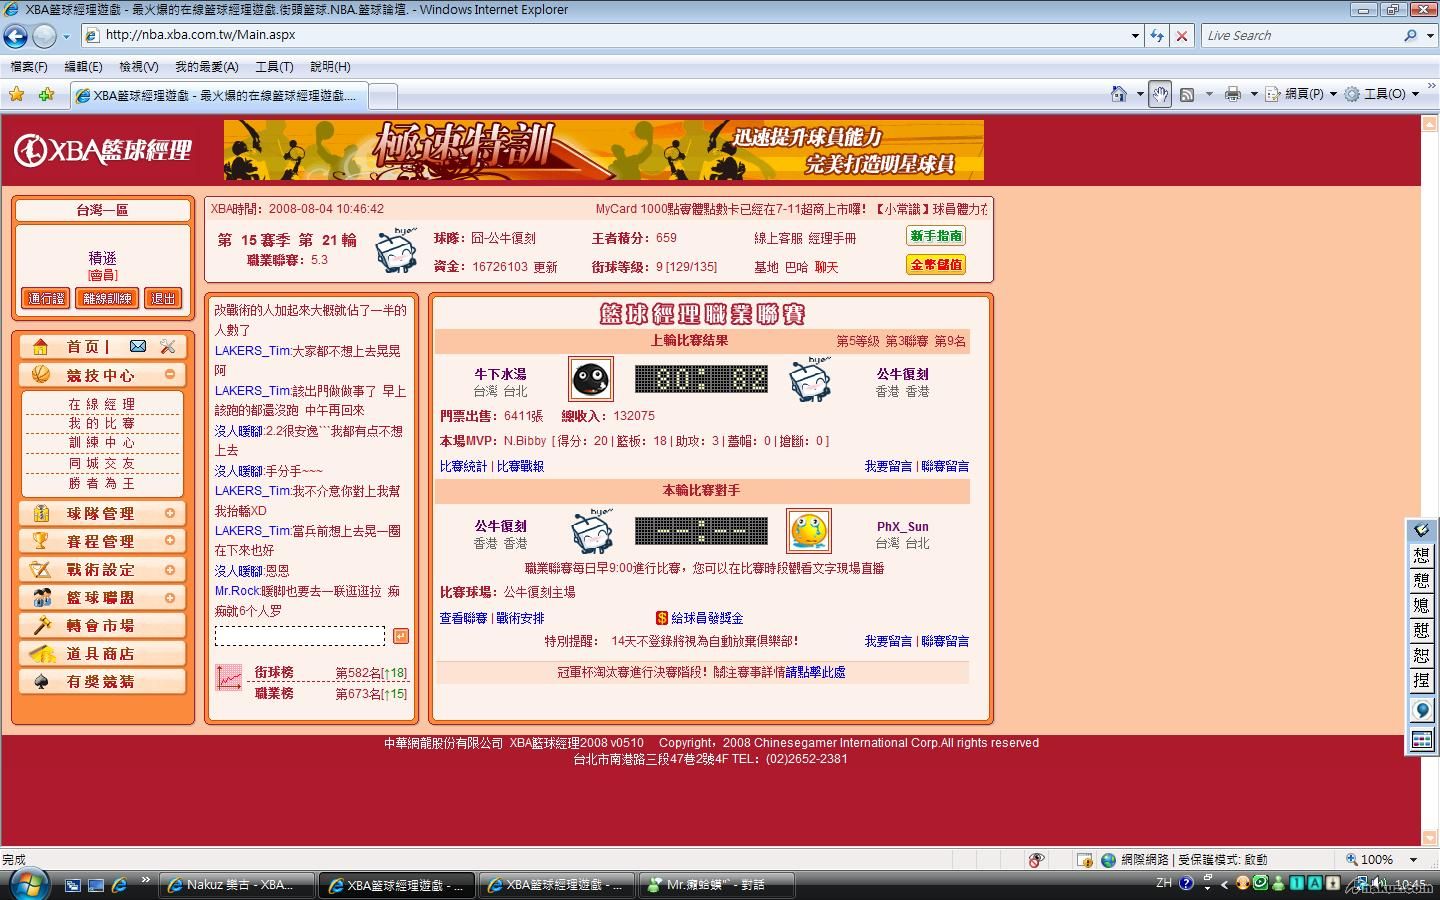
Task: Click the 退出 logout button
Action: click(163, 298)
